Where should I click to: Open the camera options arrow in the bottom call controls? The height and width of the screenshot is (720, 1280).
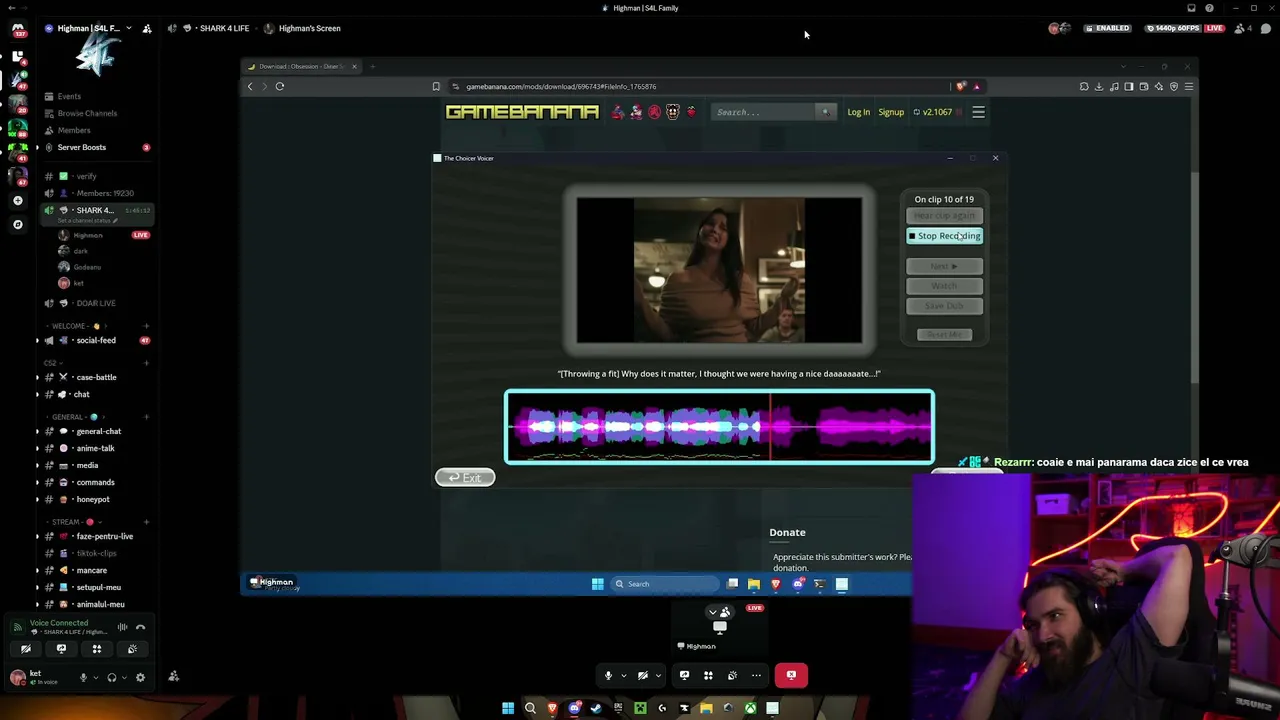pyautogui.click(x=658, y=675)
